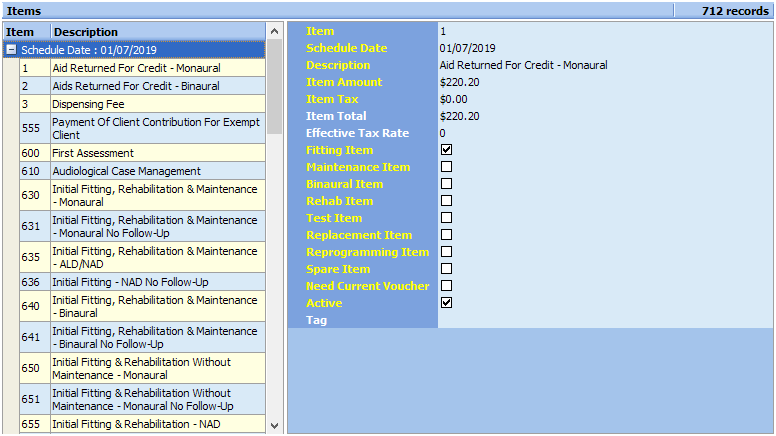Click the list scrollbar down arrow

pos(275,425)
